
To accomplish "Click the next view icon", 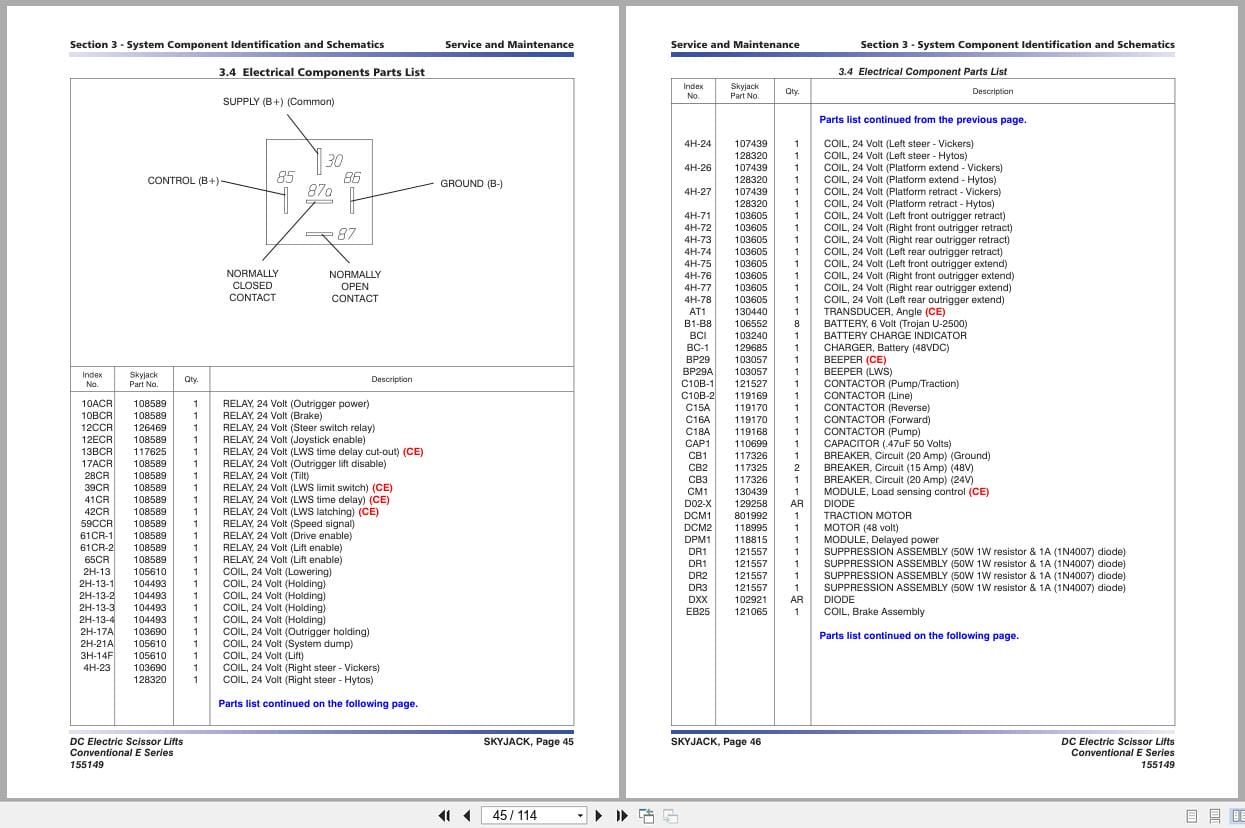I will tap(671, 815).
